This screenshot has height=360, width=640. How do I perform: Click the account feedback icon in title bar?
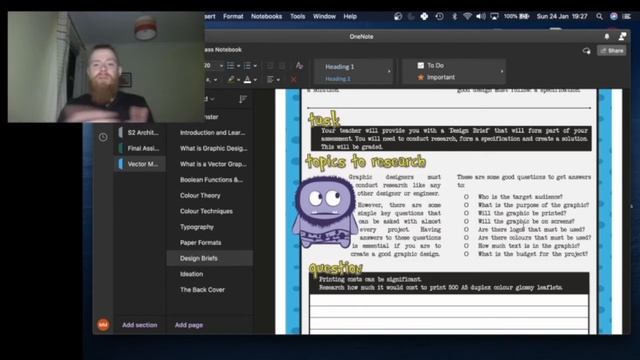coord(622,36)
